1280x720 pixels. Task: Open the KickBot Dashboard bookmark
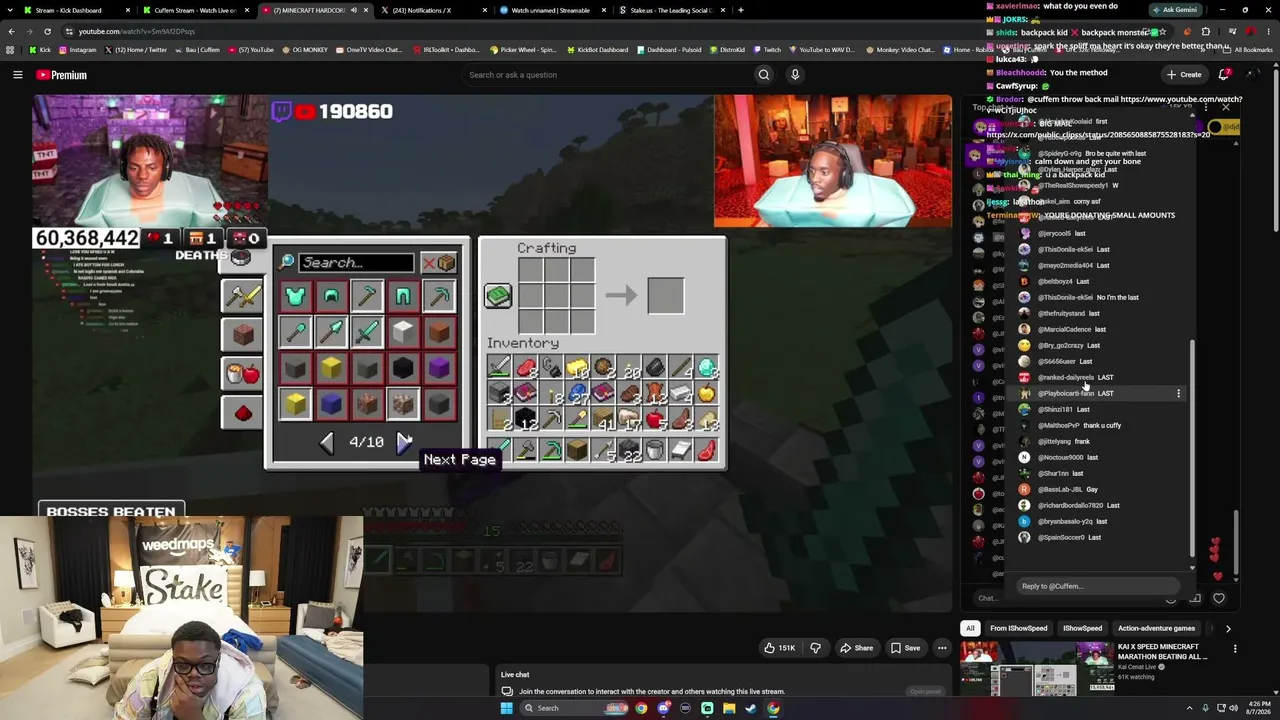[597, 50]
